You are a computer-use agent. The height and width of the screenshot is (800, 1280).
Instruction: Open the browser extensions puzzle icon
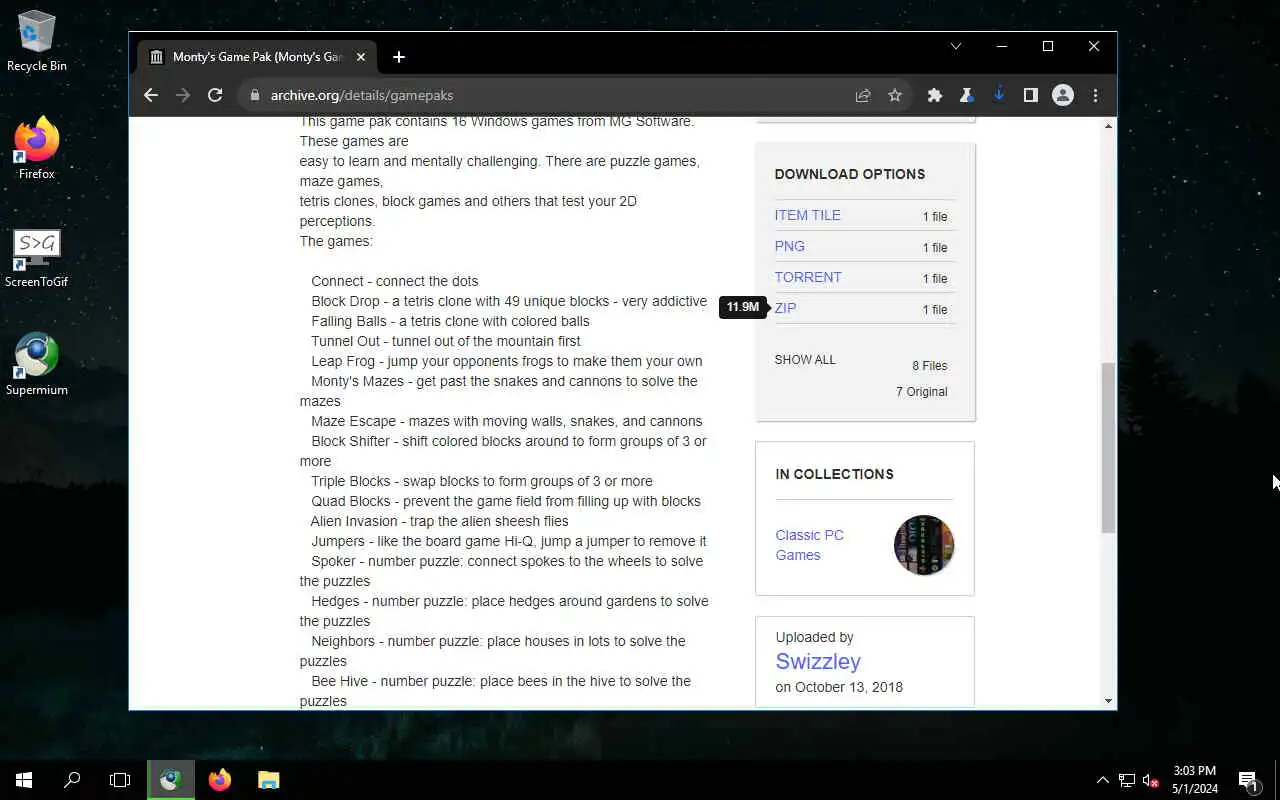point(935,95)
